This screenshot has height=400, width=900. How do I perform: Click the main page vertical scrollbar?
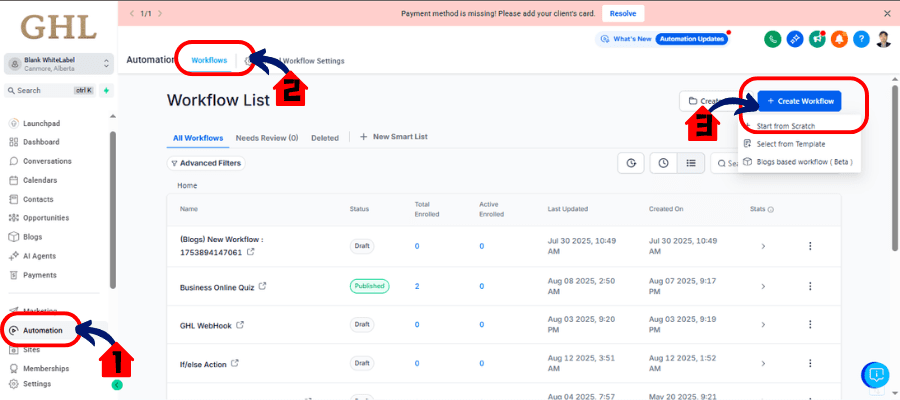pos(895,168)
